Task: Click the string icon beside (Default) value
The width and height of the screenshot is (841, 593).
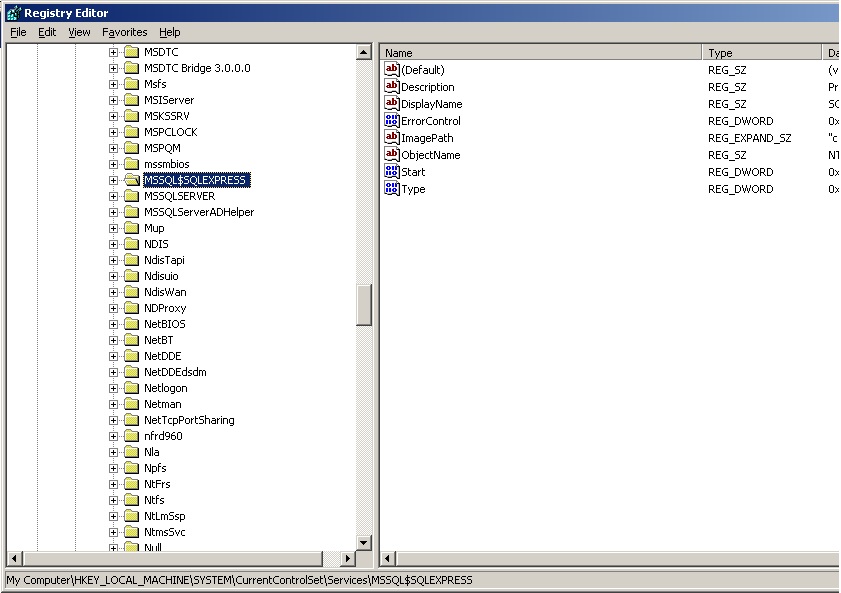Action: 392,69
